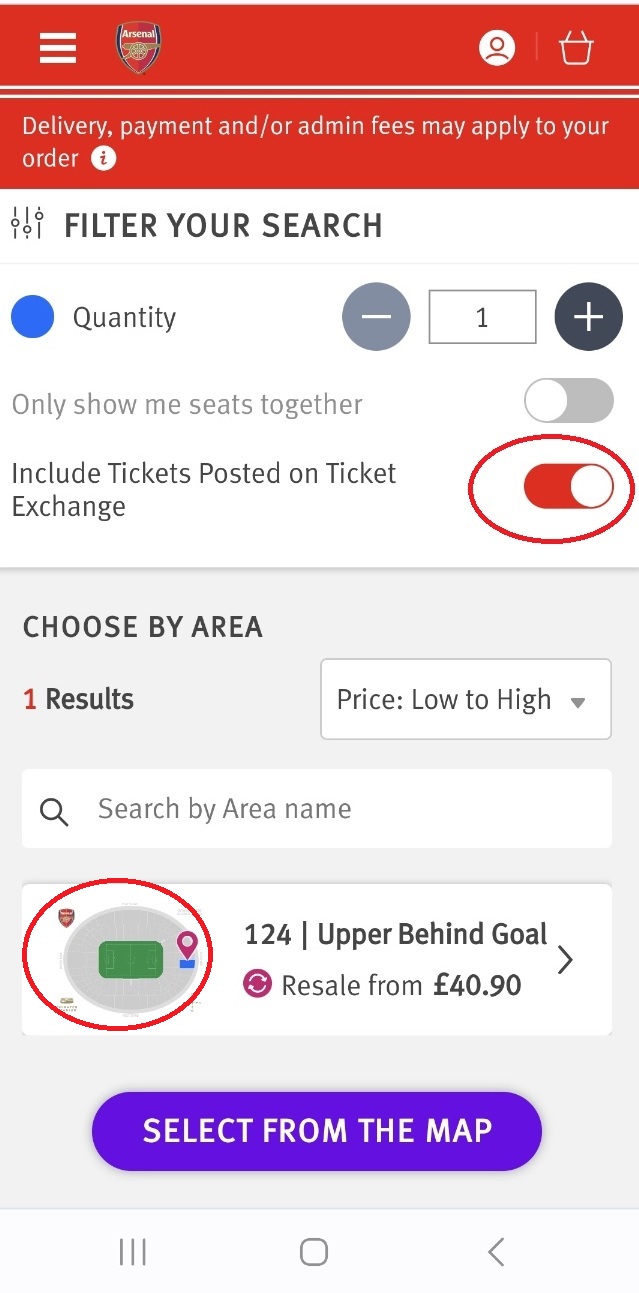639x1293 pixels.
Task: Decrease ticket quantity with minus button
Action: coord(376,318)
